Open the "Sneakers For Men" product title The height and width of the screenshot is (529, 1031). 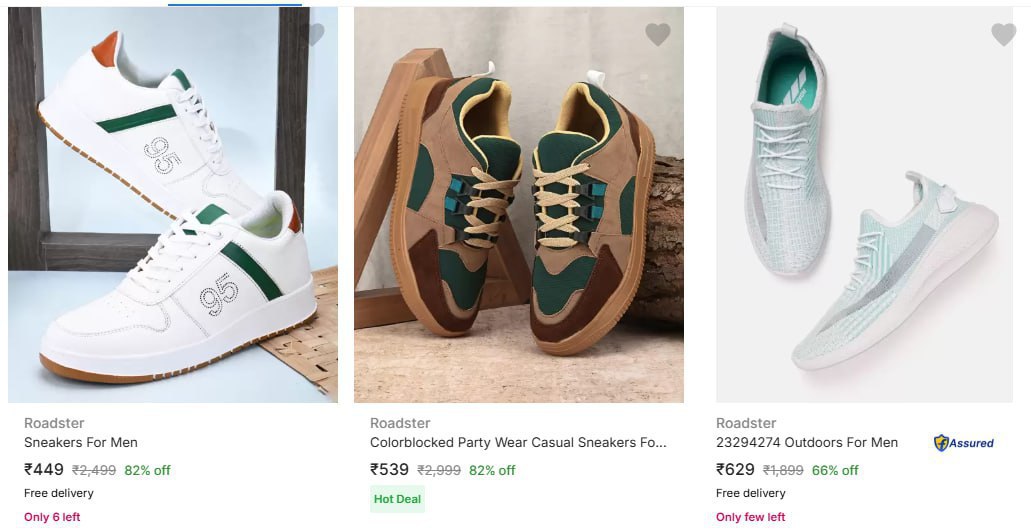click(81, 442)
